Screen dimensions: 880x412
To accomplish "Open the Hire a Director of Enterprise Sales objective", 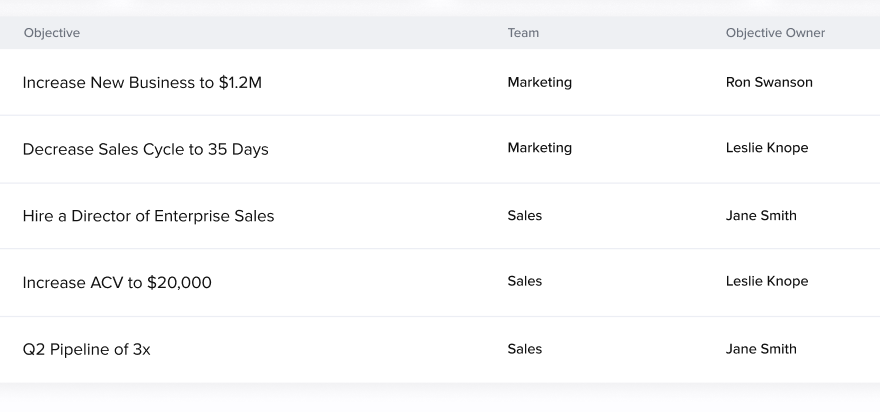I will point(148,216).
